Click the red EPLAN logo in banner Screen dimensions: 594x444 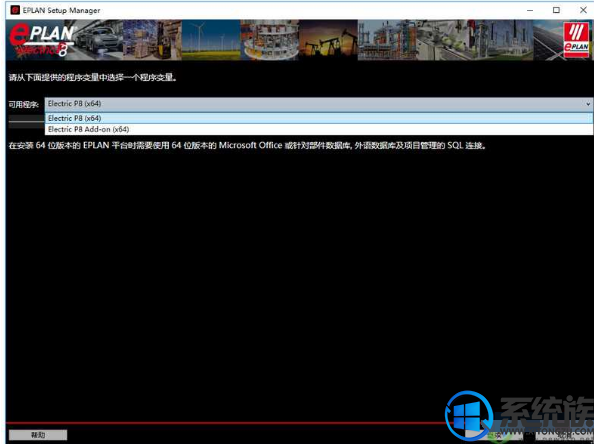click(x=576, y=39)
